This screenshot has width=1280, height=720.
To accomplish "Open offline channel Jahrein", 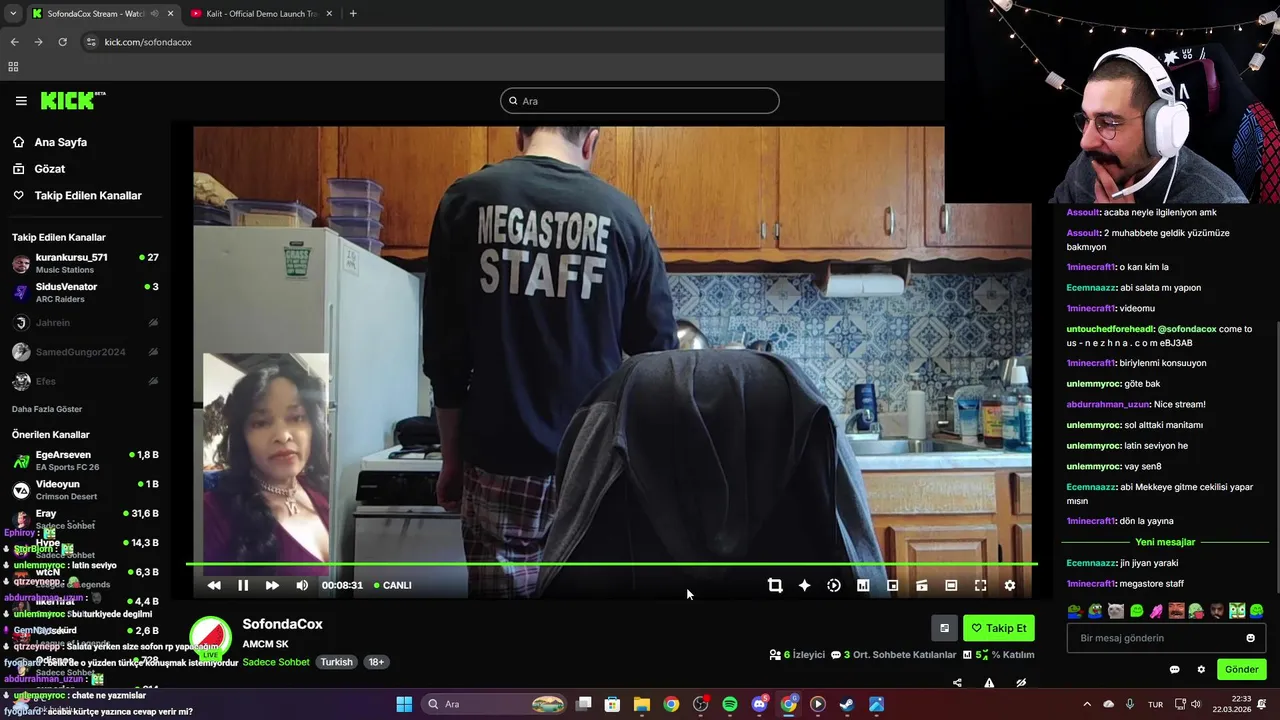I will tap(85, 323).
